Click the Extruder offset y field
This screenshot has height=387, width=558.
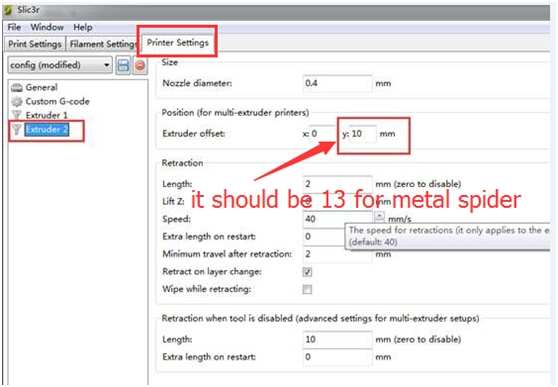363,134
